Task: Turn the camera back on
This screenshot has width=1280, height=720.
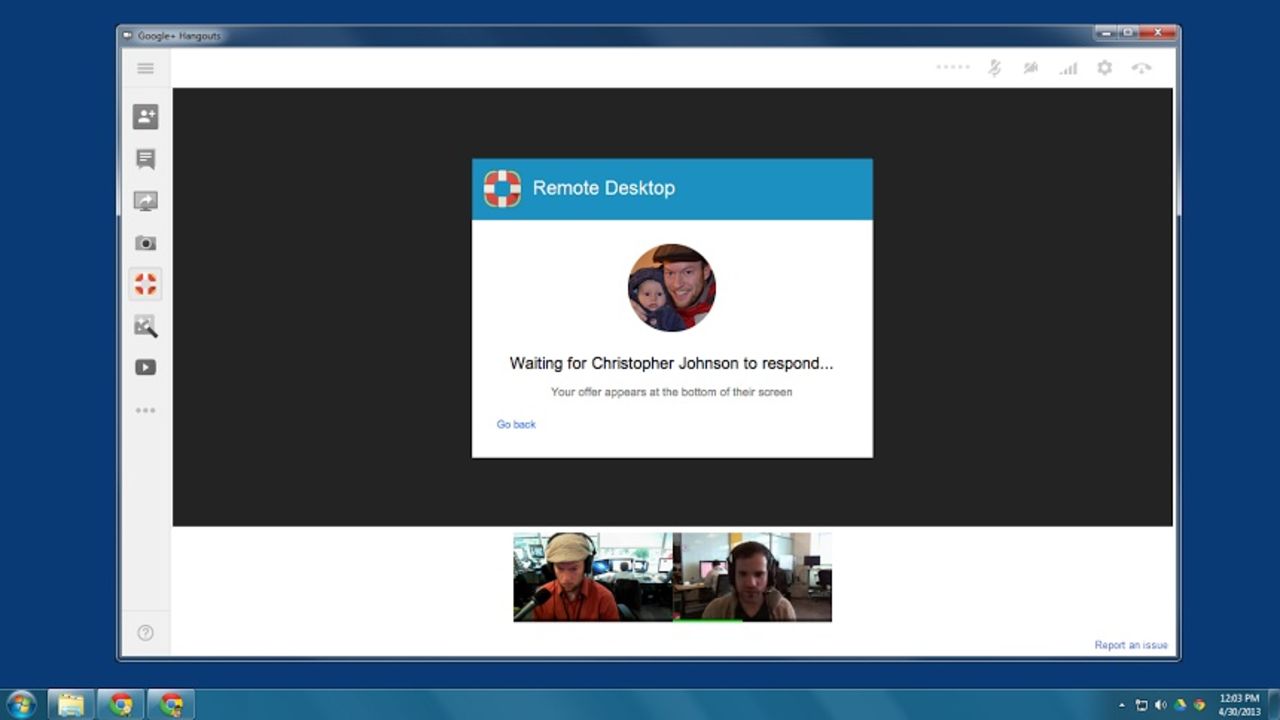Action: [x=1030, y=67]
